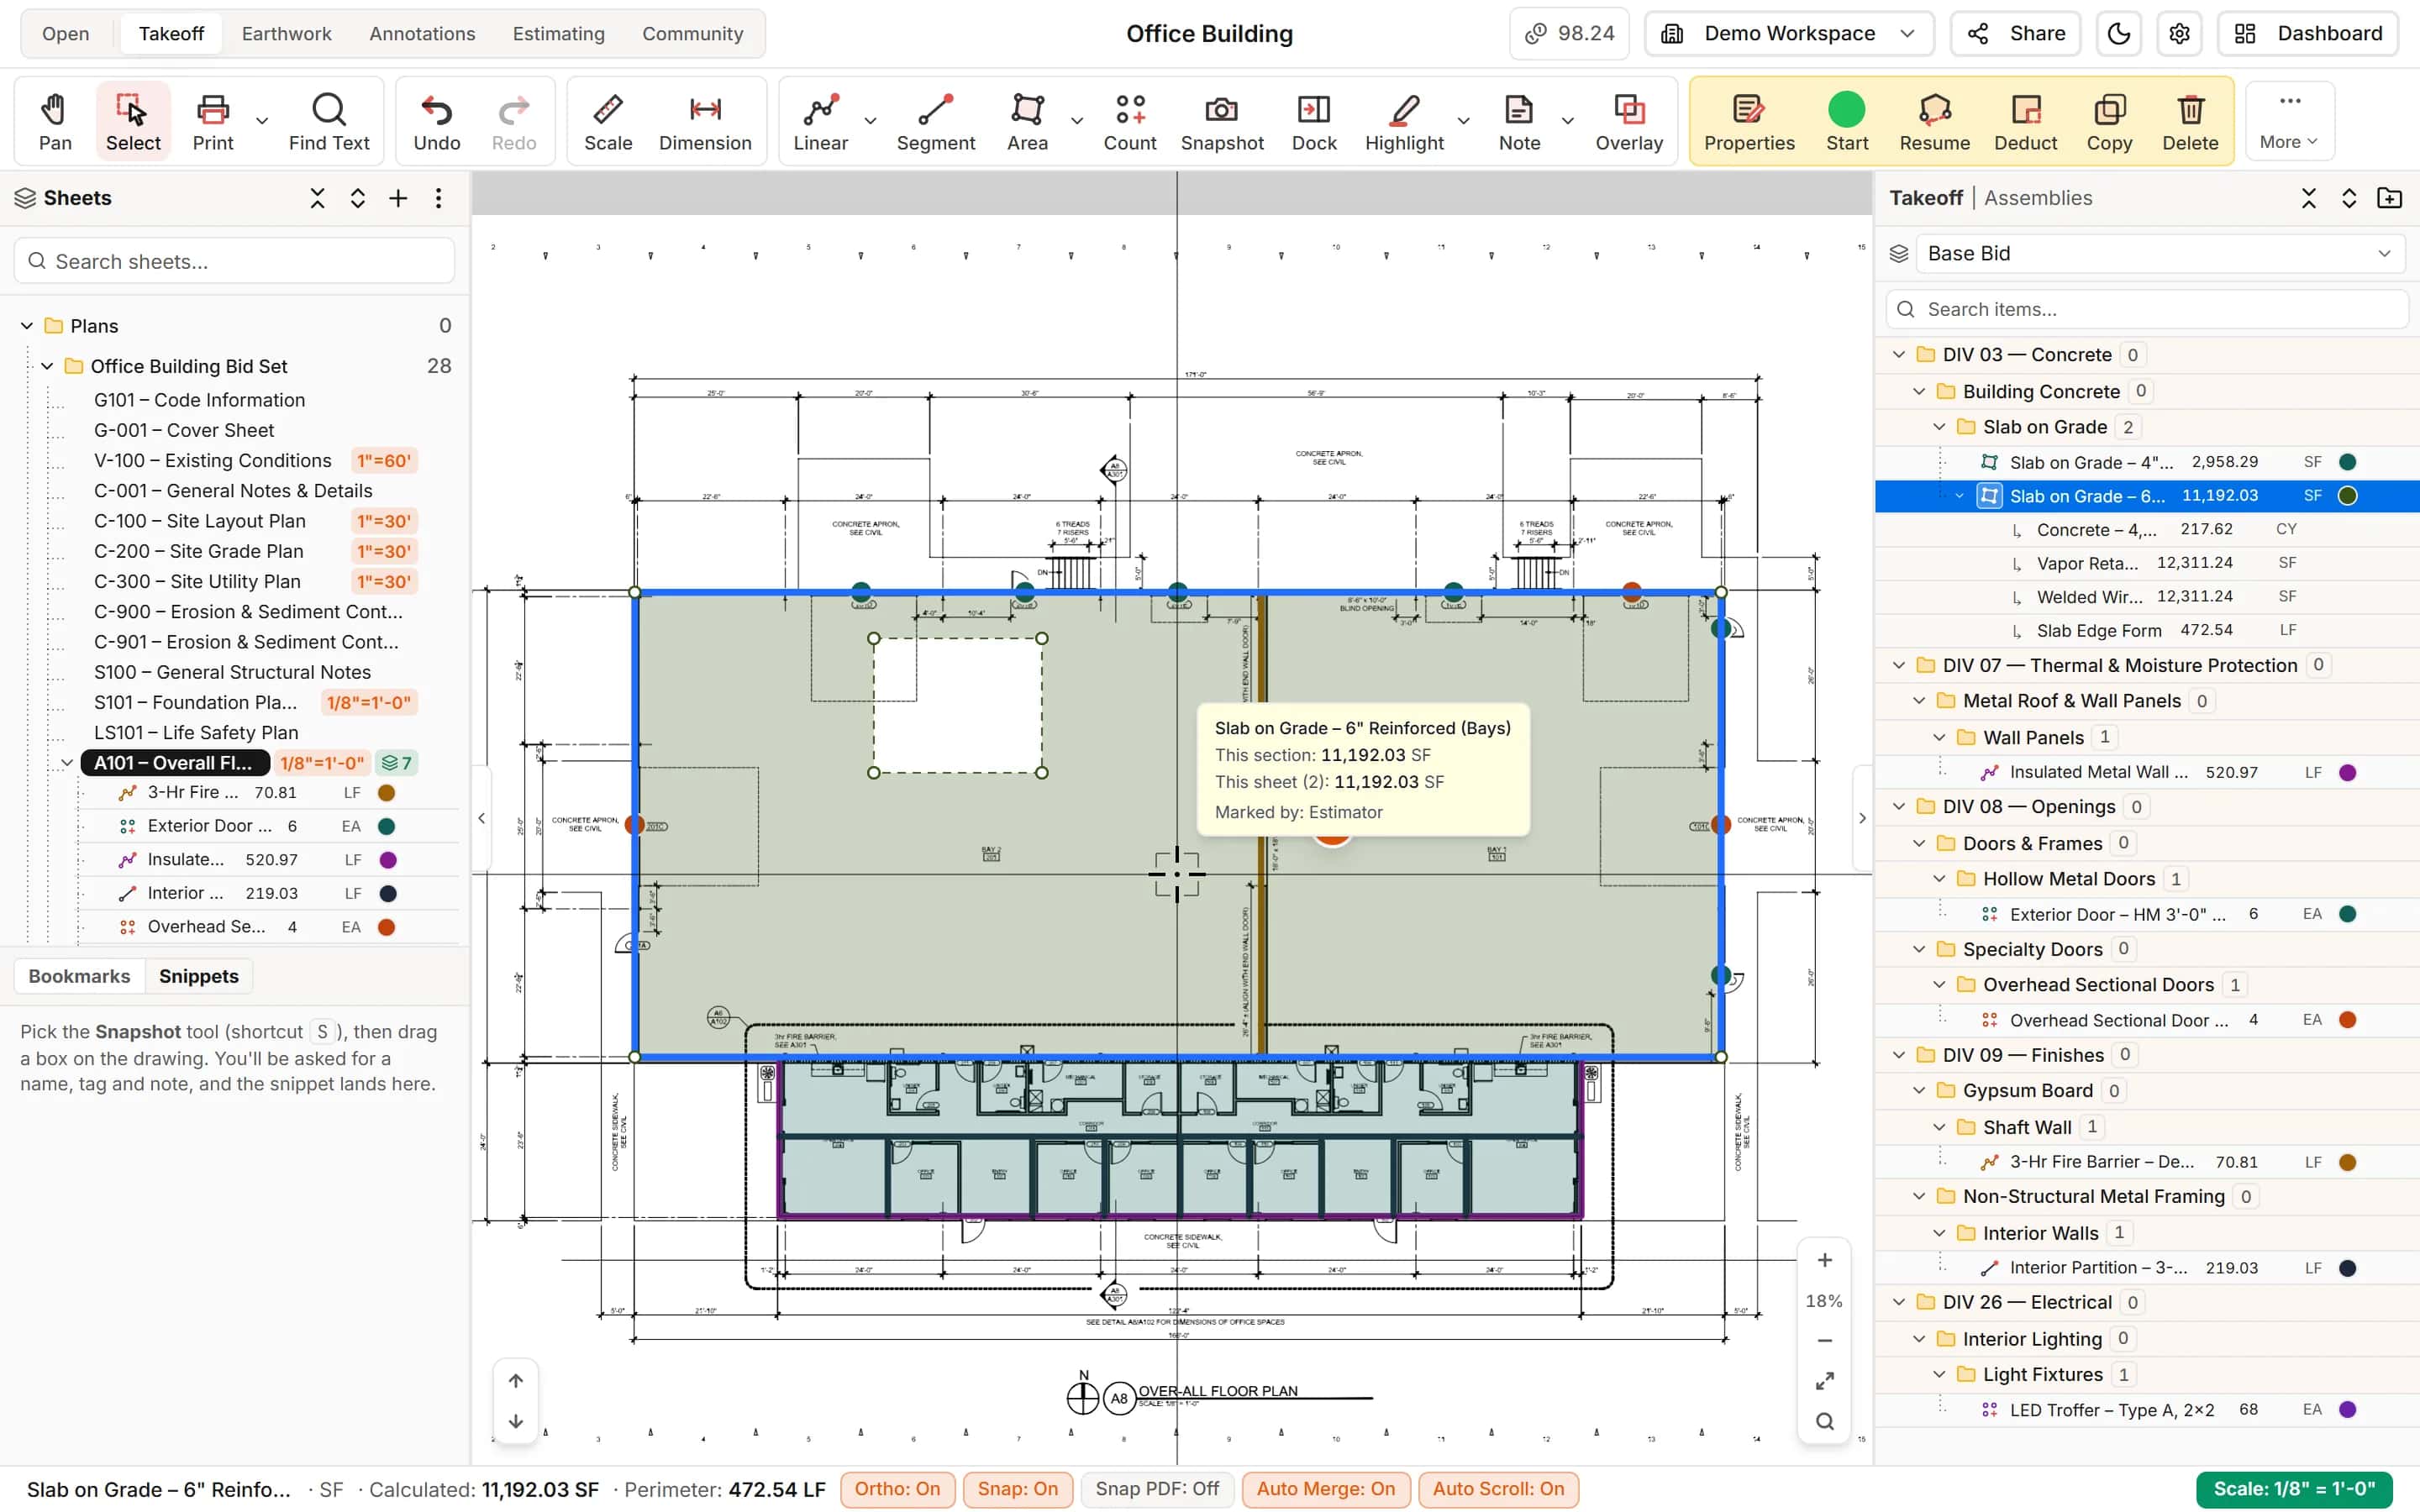This screenshot has height=1512, width=2420.
Task: Click the Deduct tool
Action: click(x=2025, y=122)
